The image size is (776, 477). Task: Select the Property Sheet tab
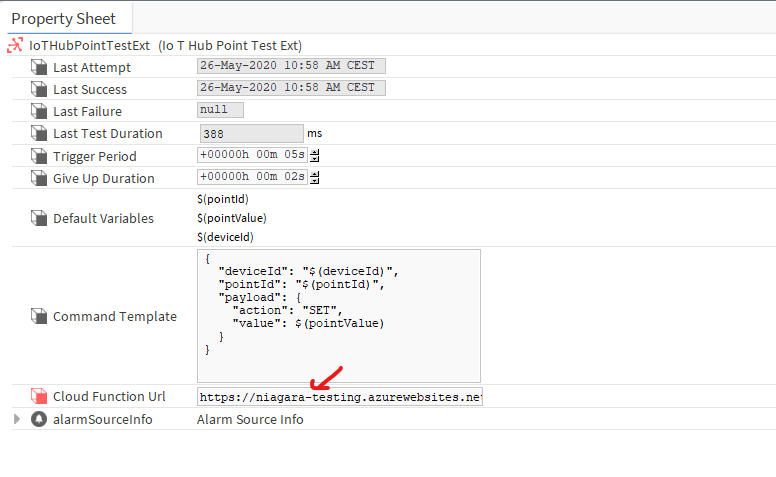[64, 18]
